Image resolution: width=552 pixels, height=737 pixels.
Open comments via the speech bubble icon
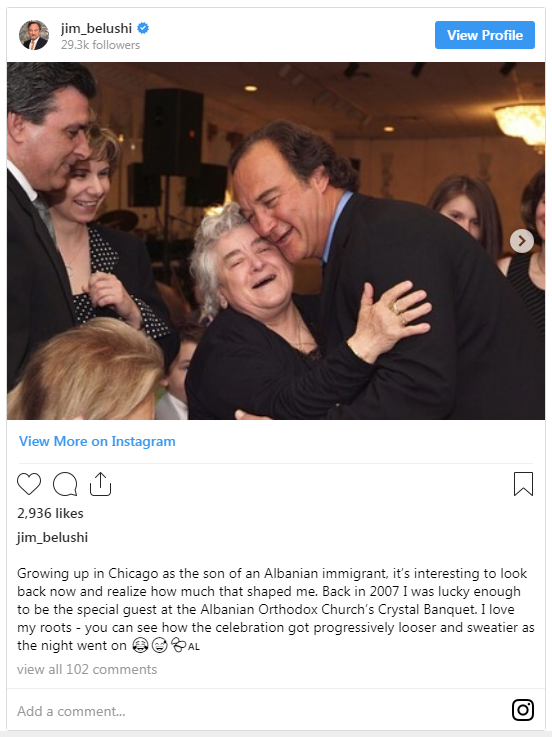65,484
